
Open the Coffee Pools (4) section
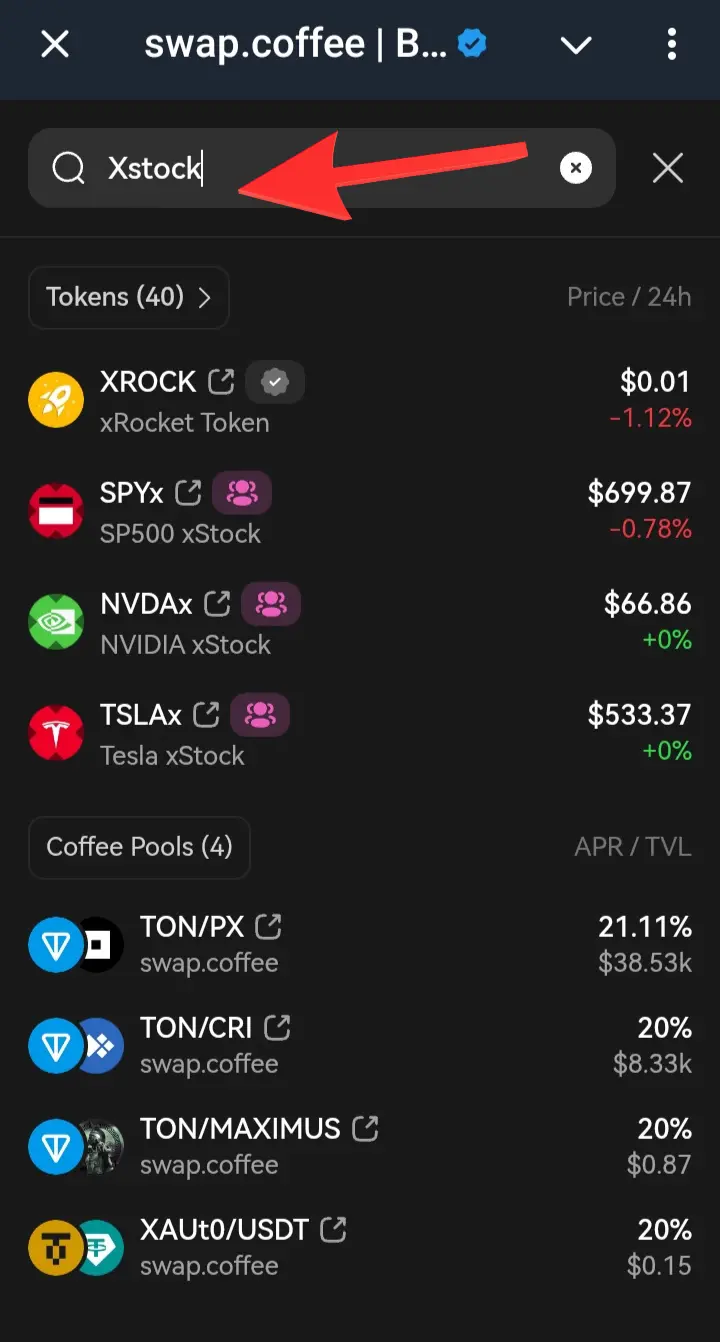pyautogui.click(x=139, y=847)
